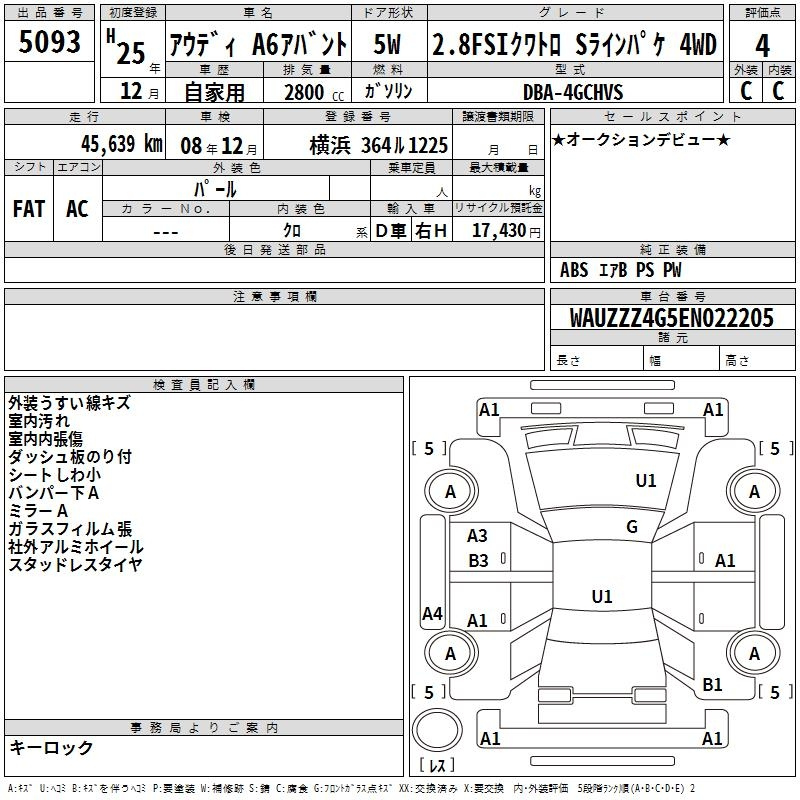
Task: Click inspector note スタッドレスタイヤ
Action: click(x=76, y=564)
